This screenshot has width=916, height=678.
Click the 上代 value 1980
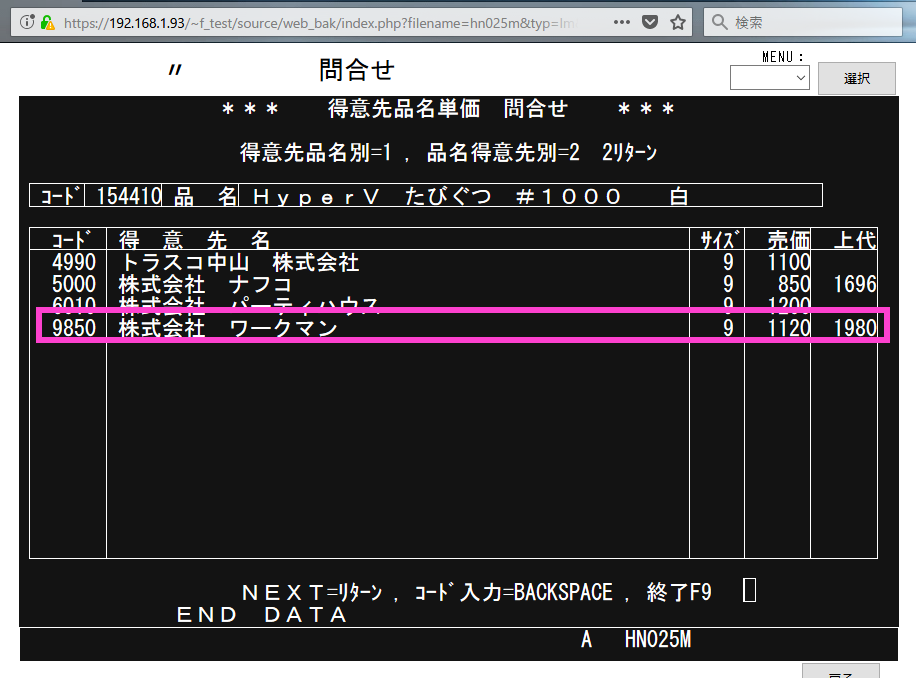[x=853, y=328]
